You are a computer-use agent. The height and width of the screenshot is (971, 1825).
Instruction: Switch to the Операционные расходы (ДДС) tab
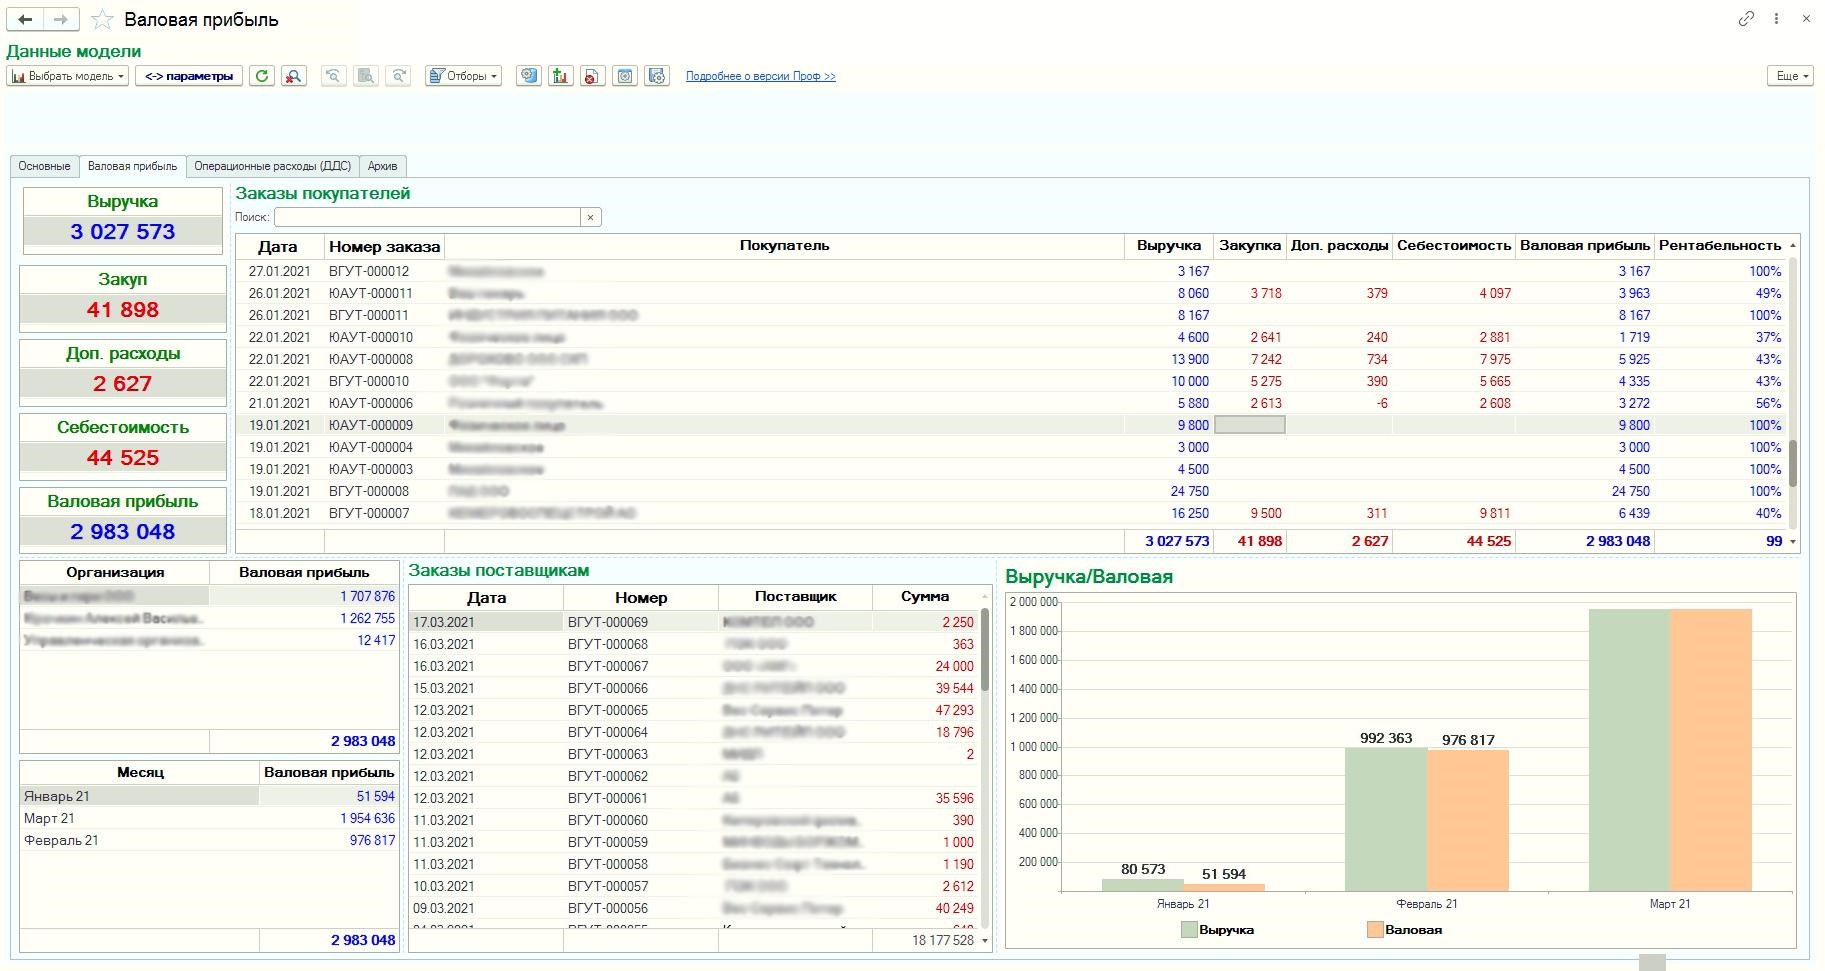pyautogui.click(x=272, y=166)
